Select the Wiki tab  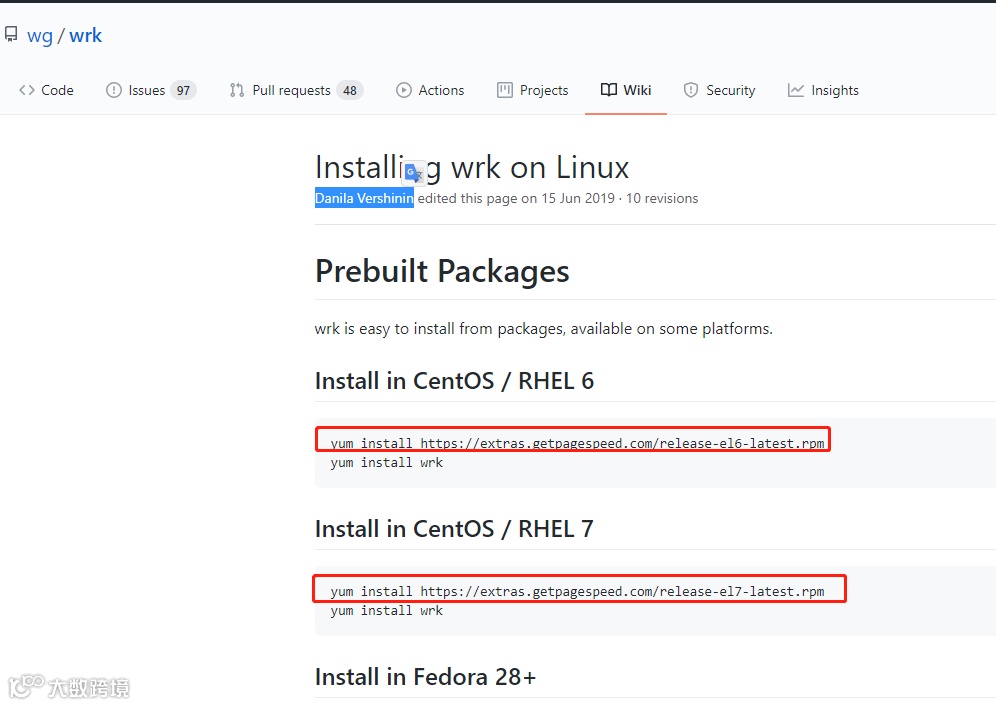coord(626,90)
